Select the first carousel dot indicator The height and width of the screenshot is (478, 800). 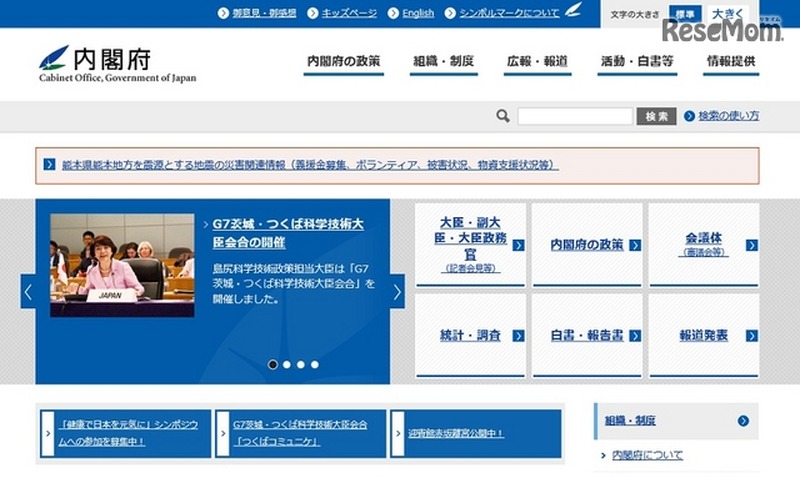click(x=273, y=365)
